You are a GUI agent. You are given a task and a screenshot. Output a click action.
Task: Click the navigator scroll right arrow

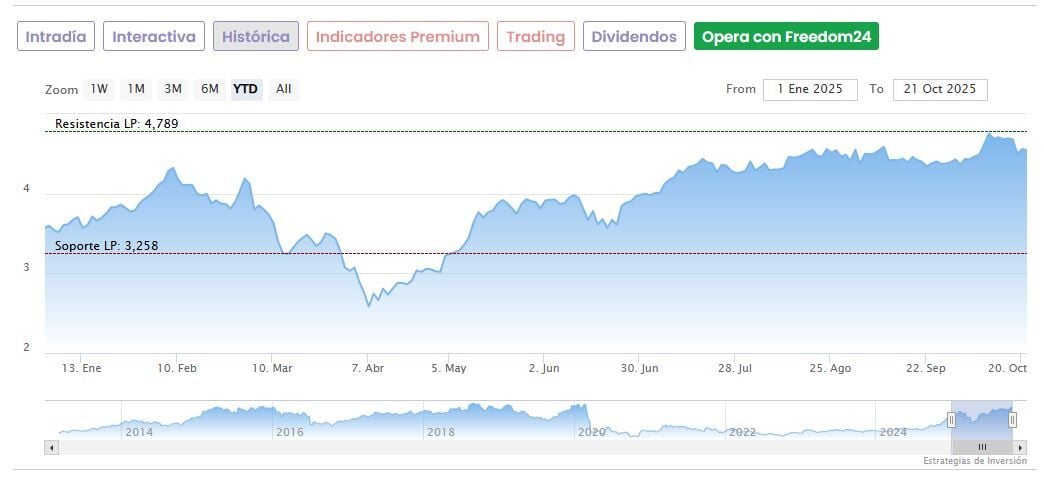tap(1020, 447)
